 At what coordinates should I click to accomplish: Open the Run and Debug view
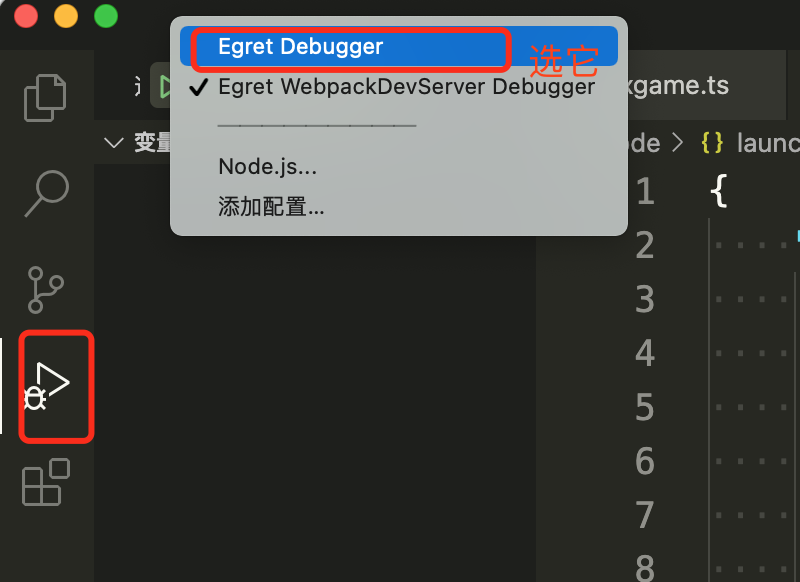tap(47, 386)
